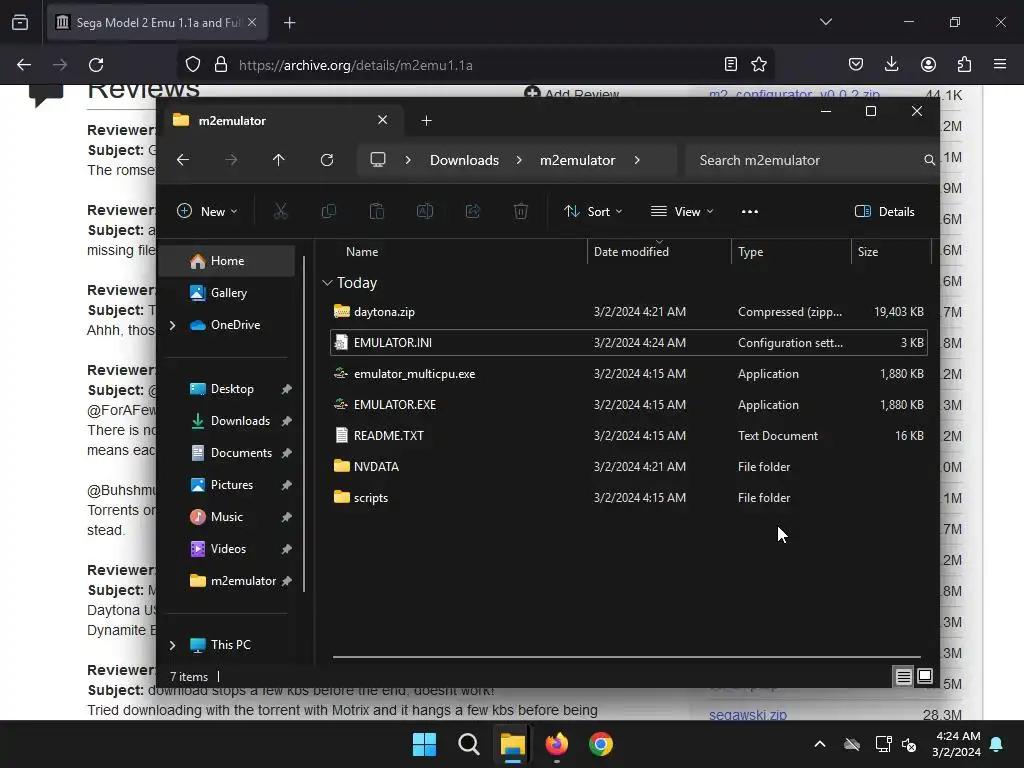Expand chevron after m2emulator in address bar
Viewport: 1024px width, 768px height.
tap(637, 160)
